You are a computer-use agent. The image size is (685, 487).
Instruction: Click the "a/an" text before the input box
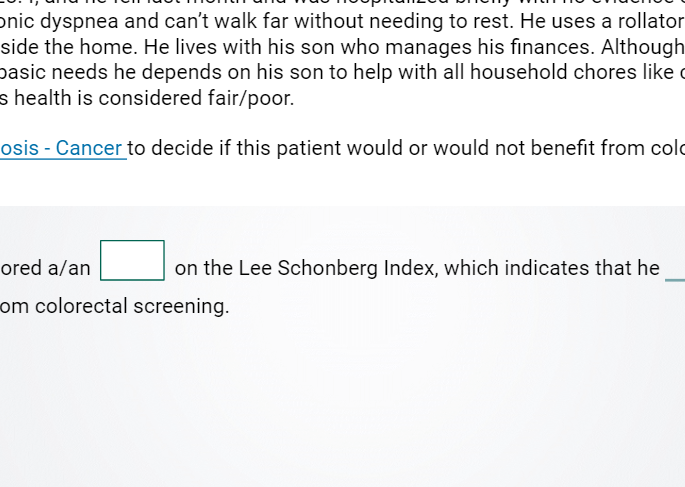point(68,268)
